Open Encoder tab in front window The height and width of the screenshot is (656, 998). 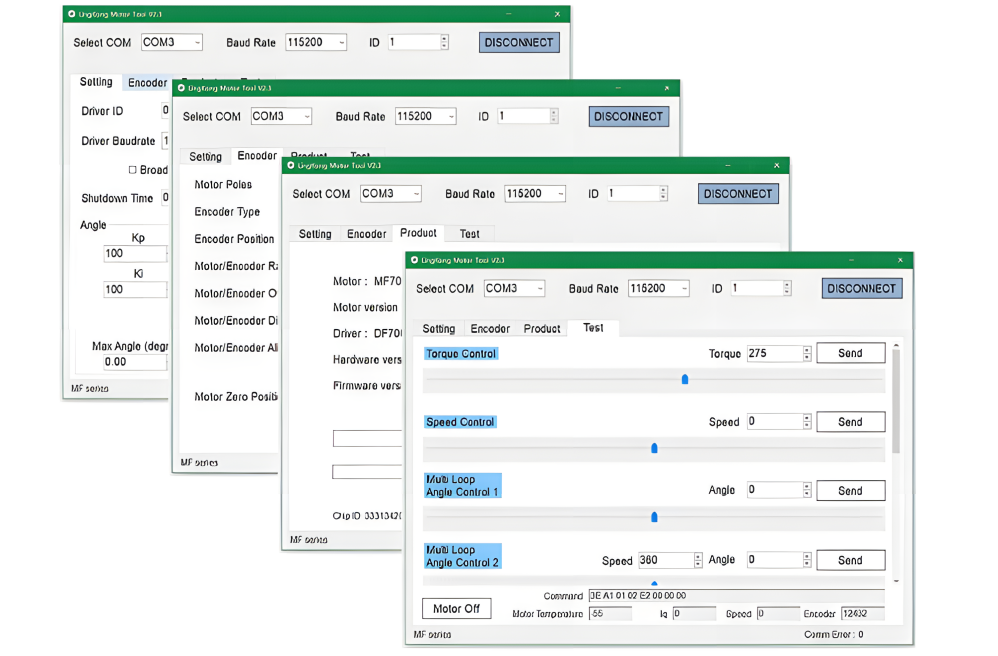[490, 328]
